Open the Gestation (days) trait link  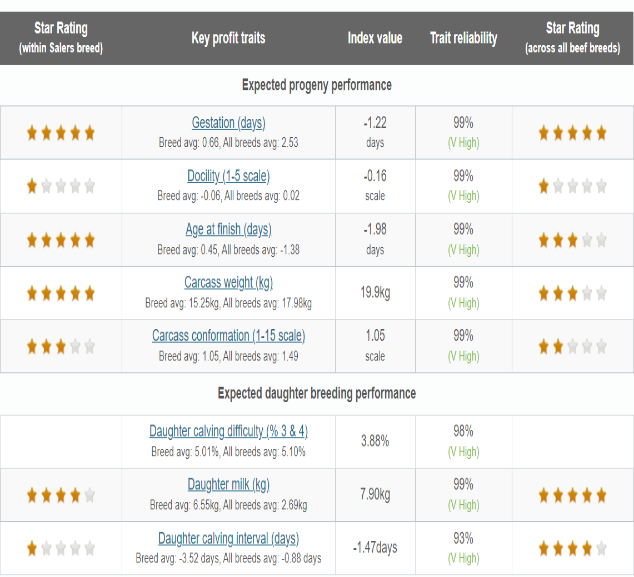228,123
